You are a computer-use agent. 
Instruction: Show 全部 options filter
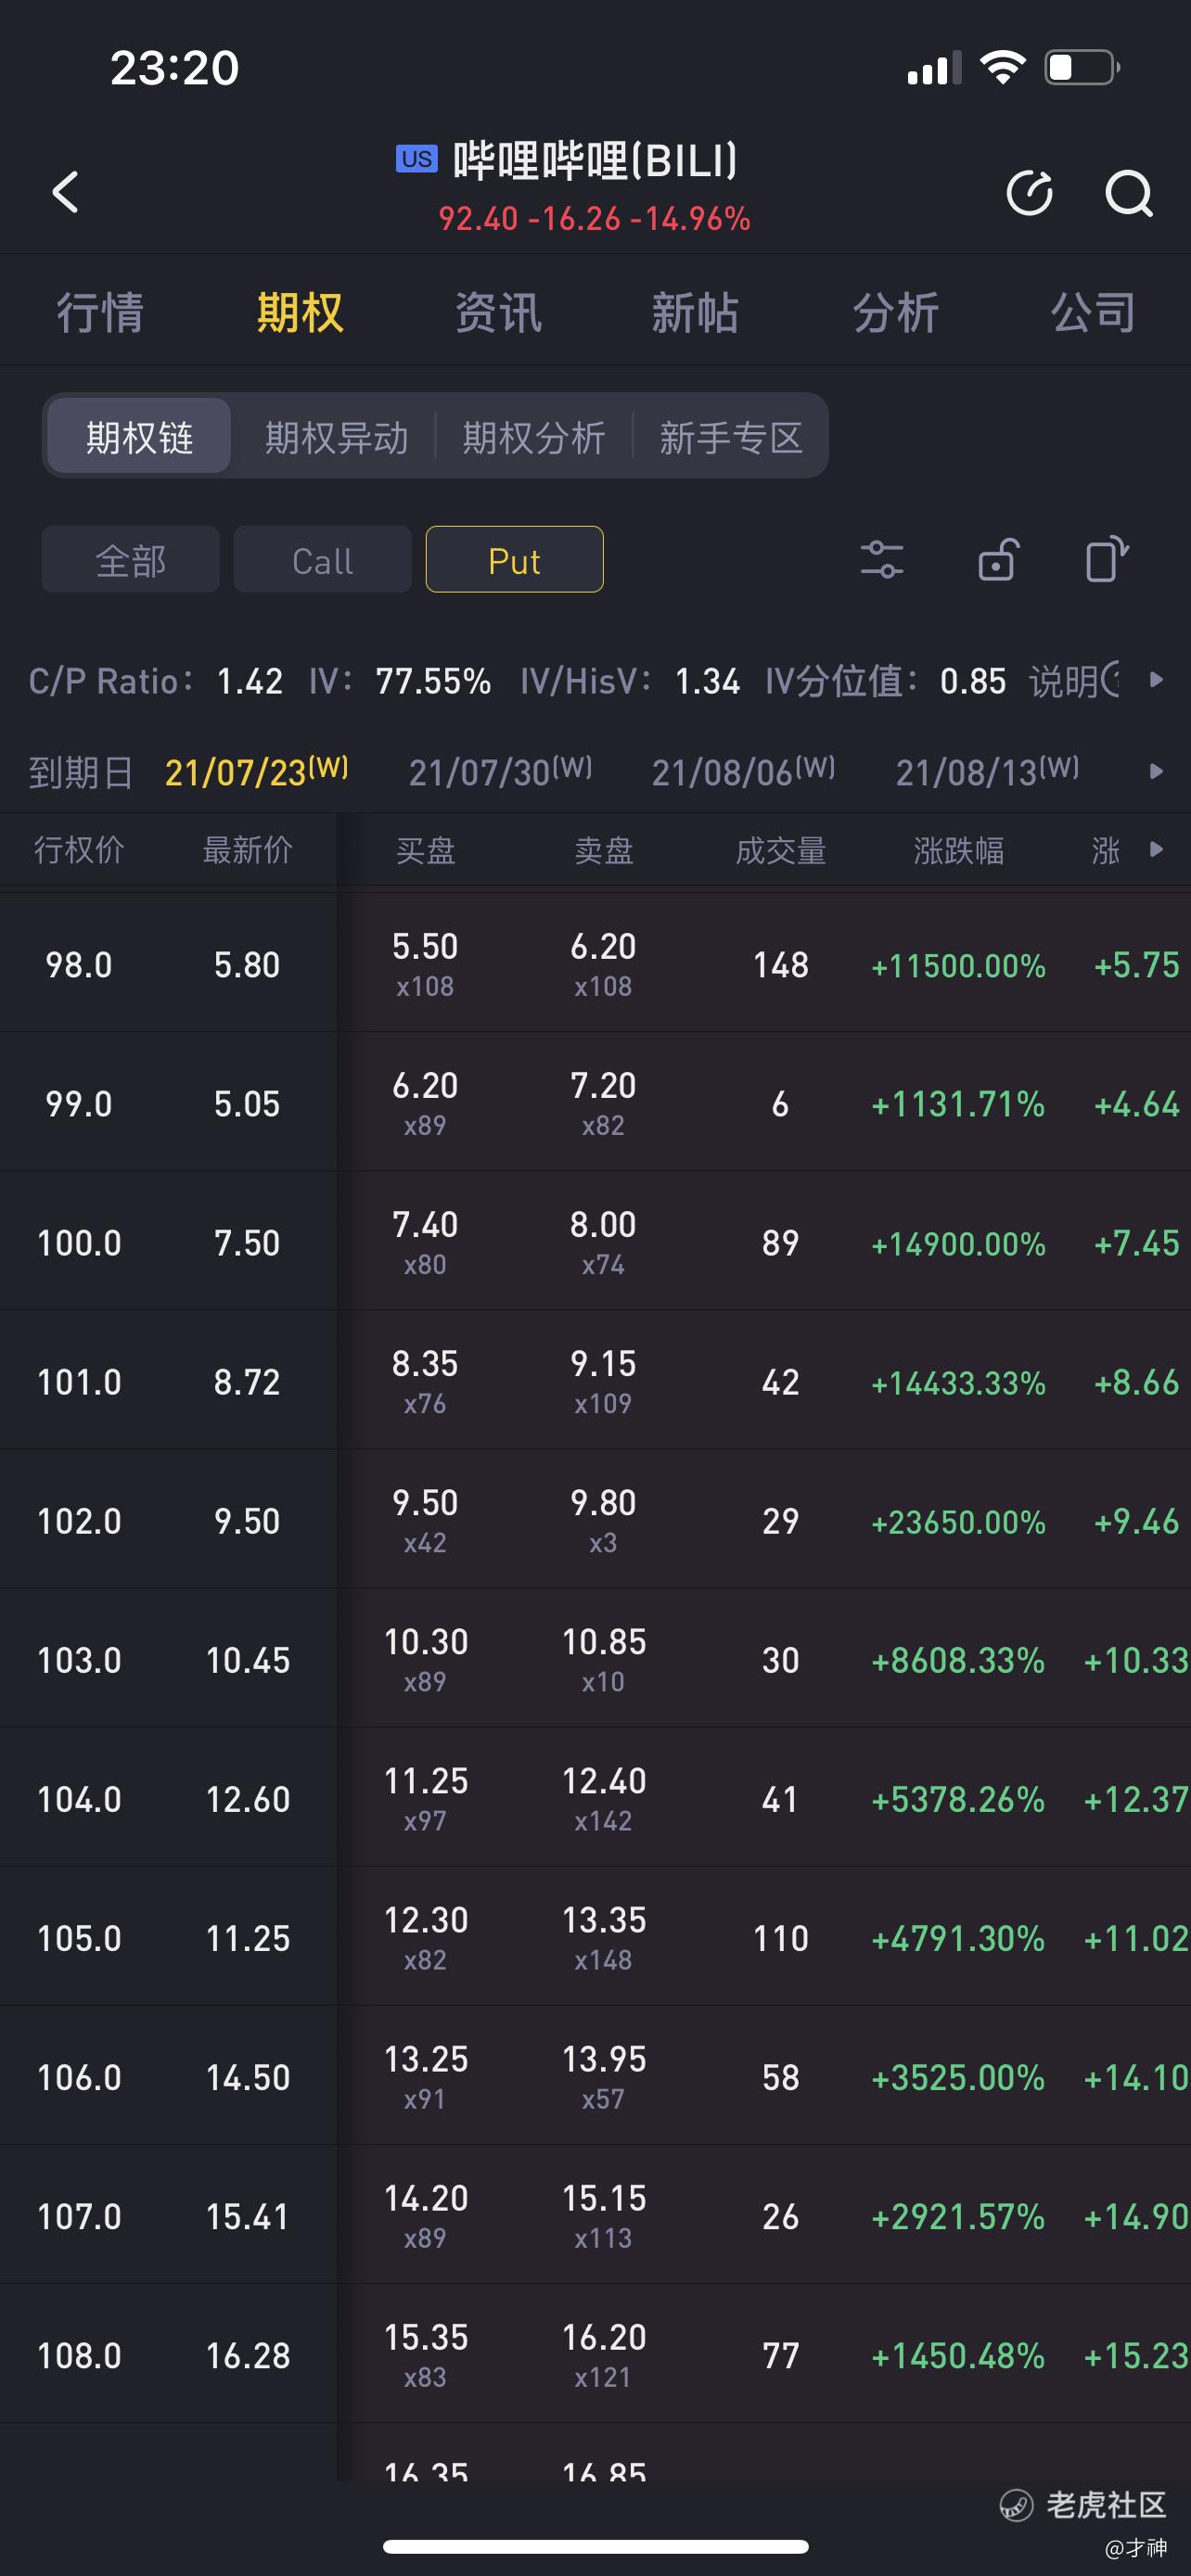[x=130, y=560]
